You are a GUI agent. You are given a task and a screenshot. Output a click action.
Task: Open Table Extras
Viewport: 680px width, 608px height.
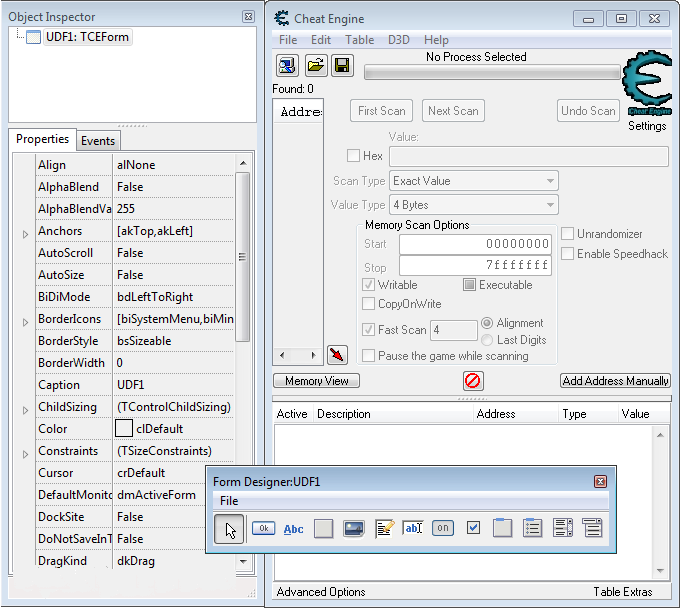coord(623,592)
